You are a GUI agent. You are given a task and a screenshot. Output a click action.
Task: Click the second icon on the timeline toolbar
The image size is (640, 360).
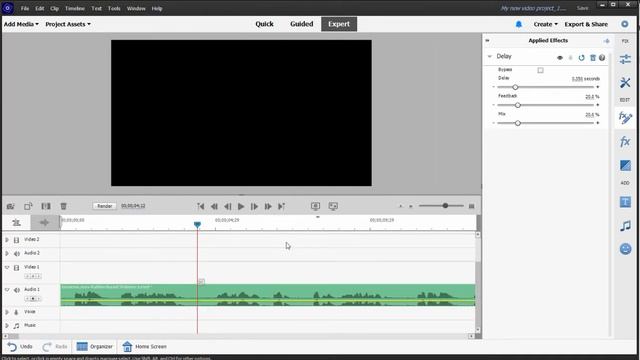[28, 206]
